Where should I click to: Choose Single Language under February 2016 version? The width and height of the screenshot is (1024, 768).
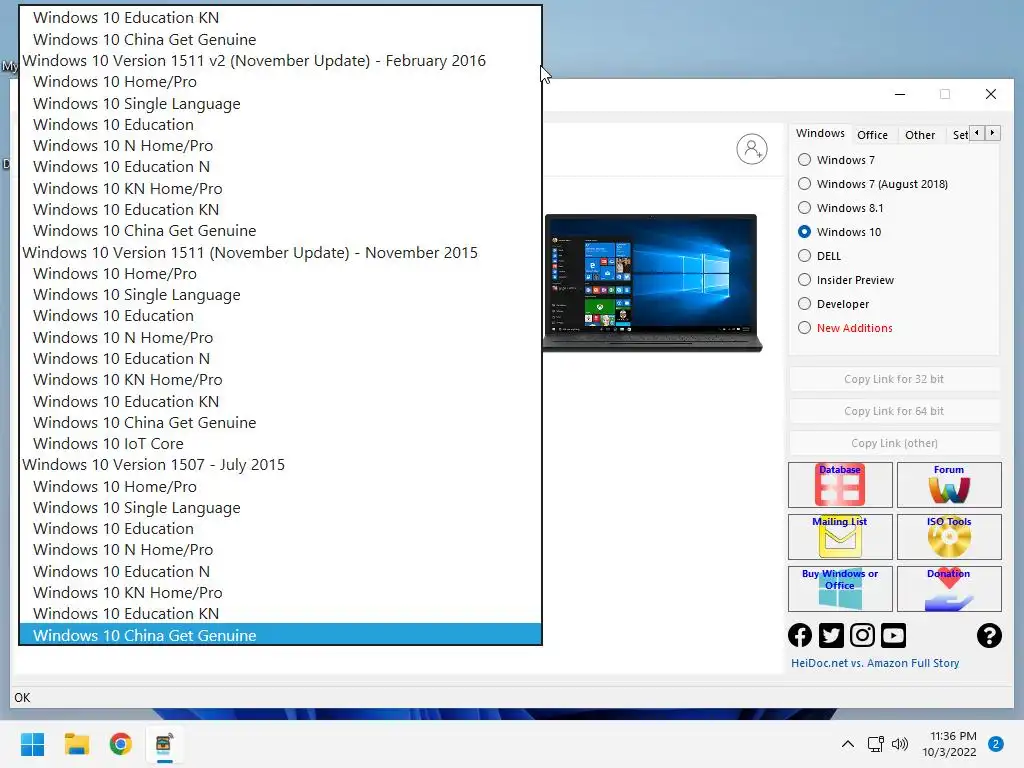pos(281,103)
